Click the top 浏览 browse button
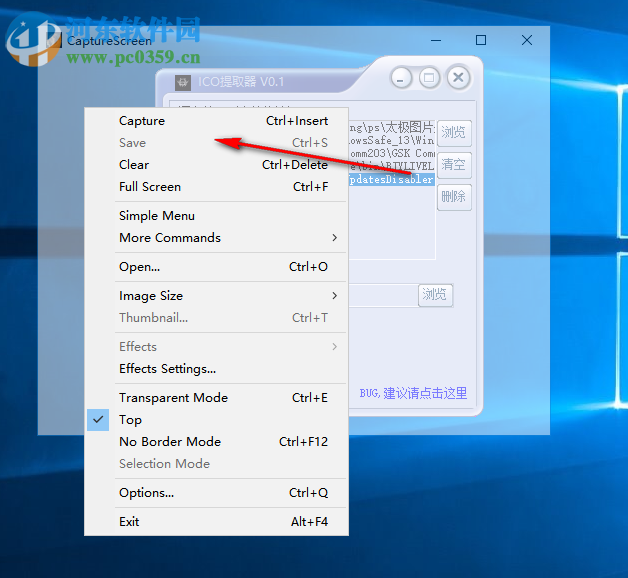The width and height of the screenshot is (628, 578). point(454,133)
